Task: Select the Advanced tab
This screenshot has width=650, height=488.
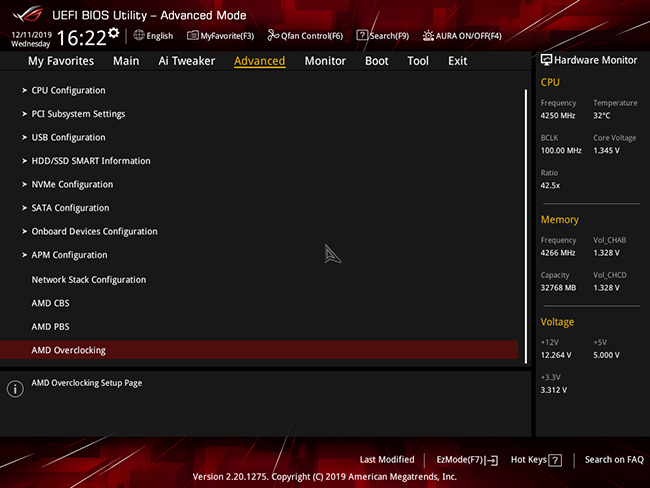Action: click(260, 61)
